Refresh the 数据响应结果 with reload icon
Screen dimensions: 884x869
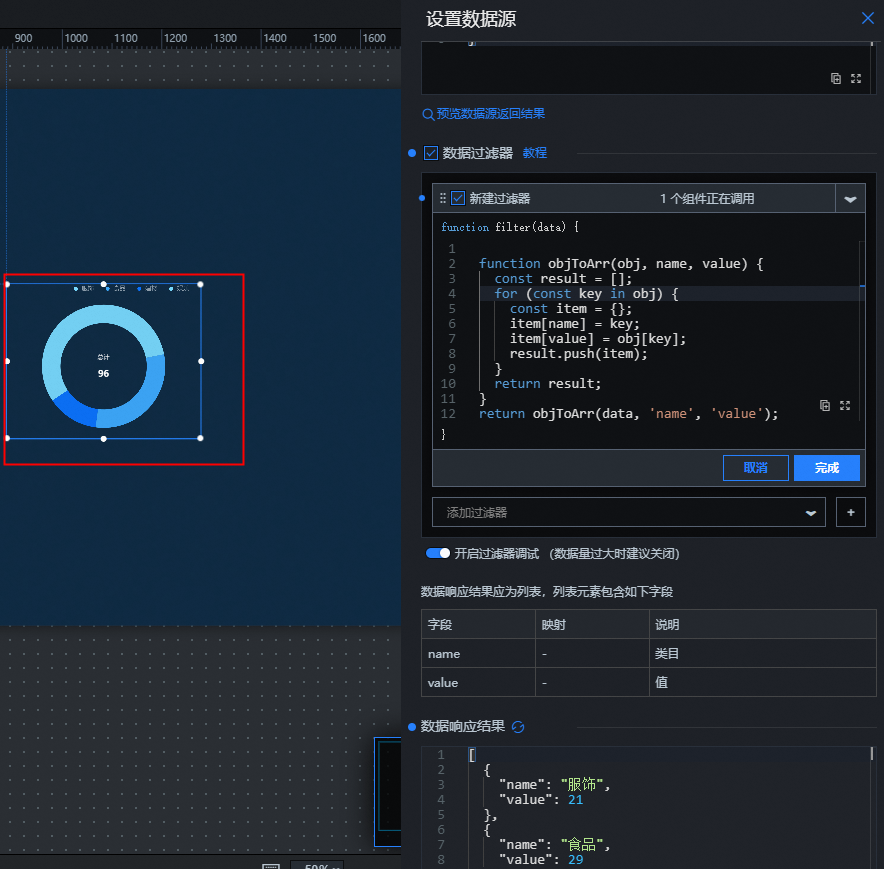(518, 727)
